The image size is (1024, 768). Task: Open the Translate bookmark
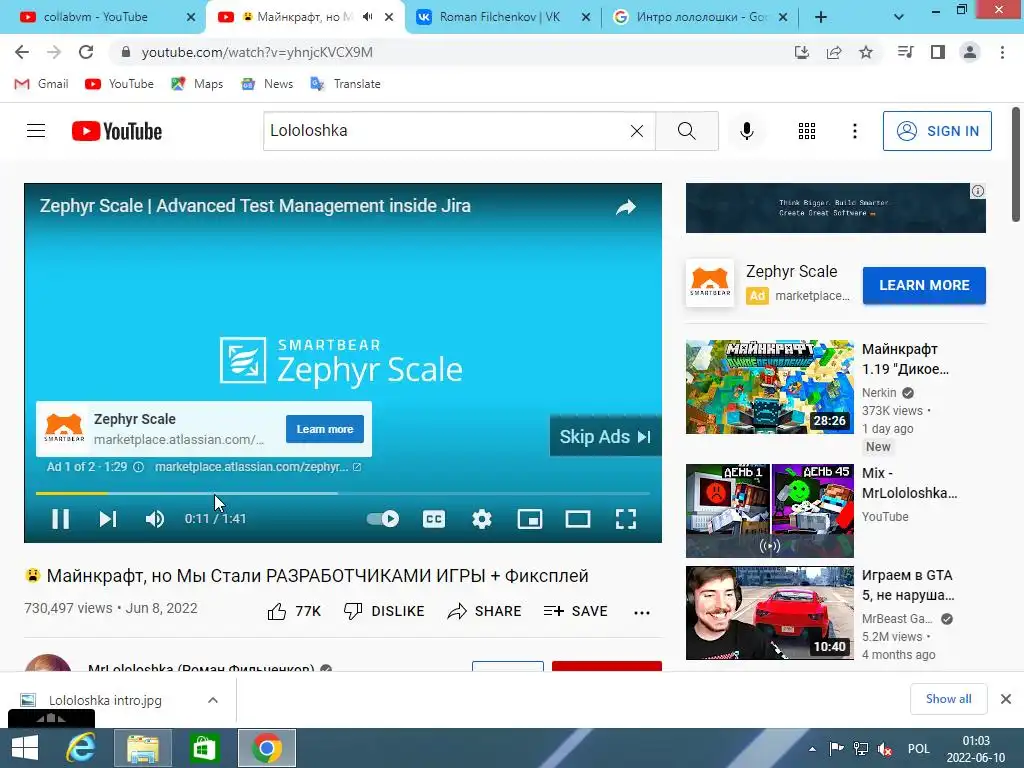pyautogui.click(x=345, y=84)
